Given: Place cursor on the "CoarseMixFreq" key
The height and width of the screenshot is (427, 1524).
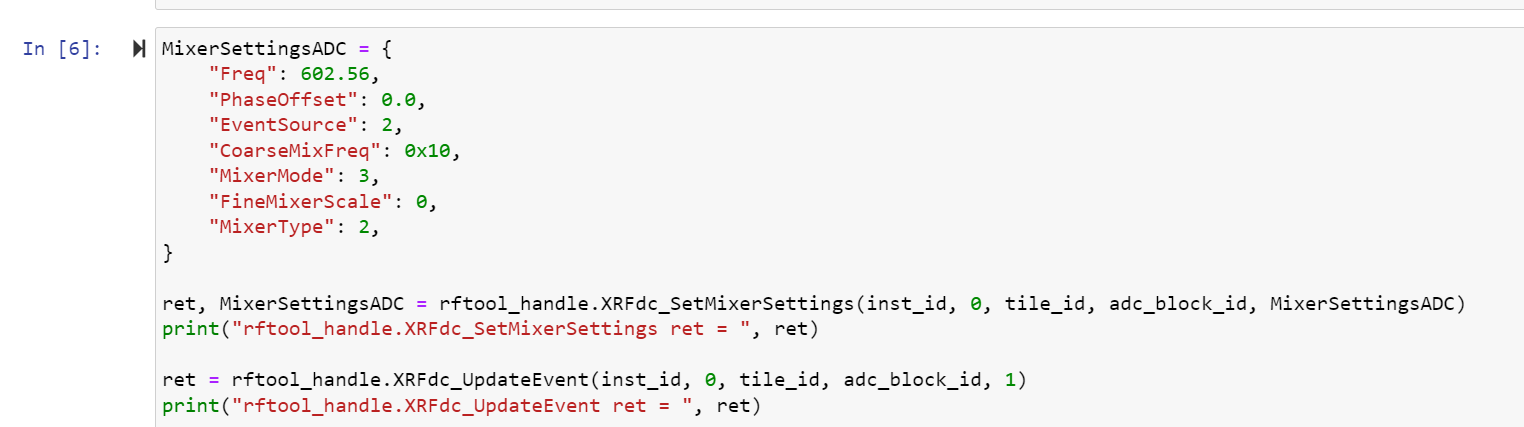Looking at the screenshot, I should (288, 152).
